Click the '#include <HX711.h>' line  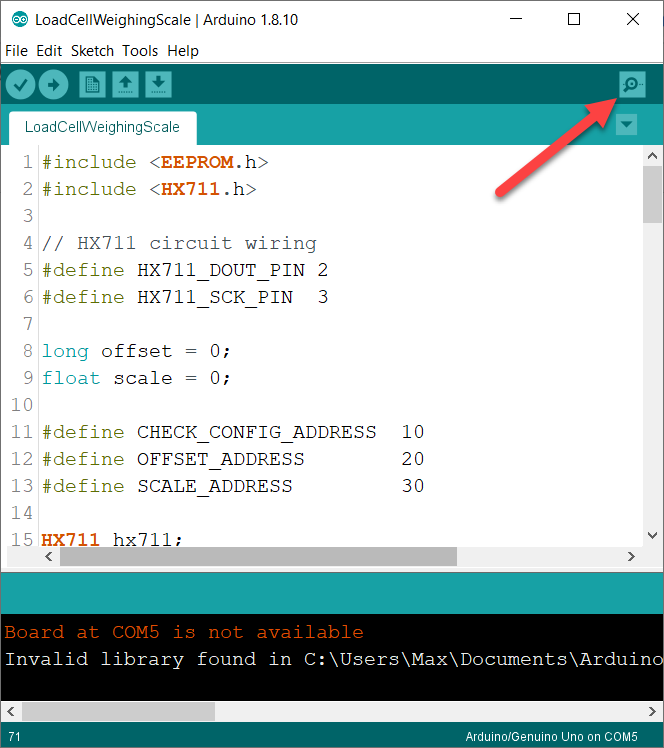149,189
